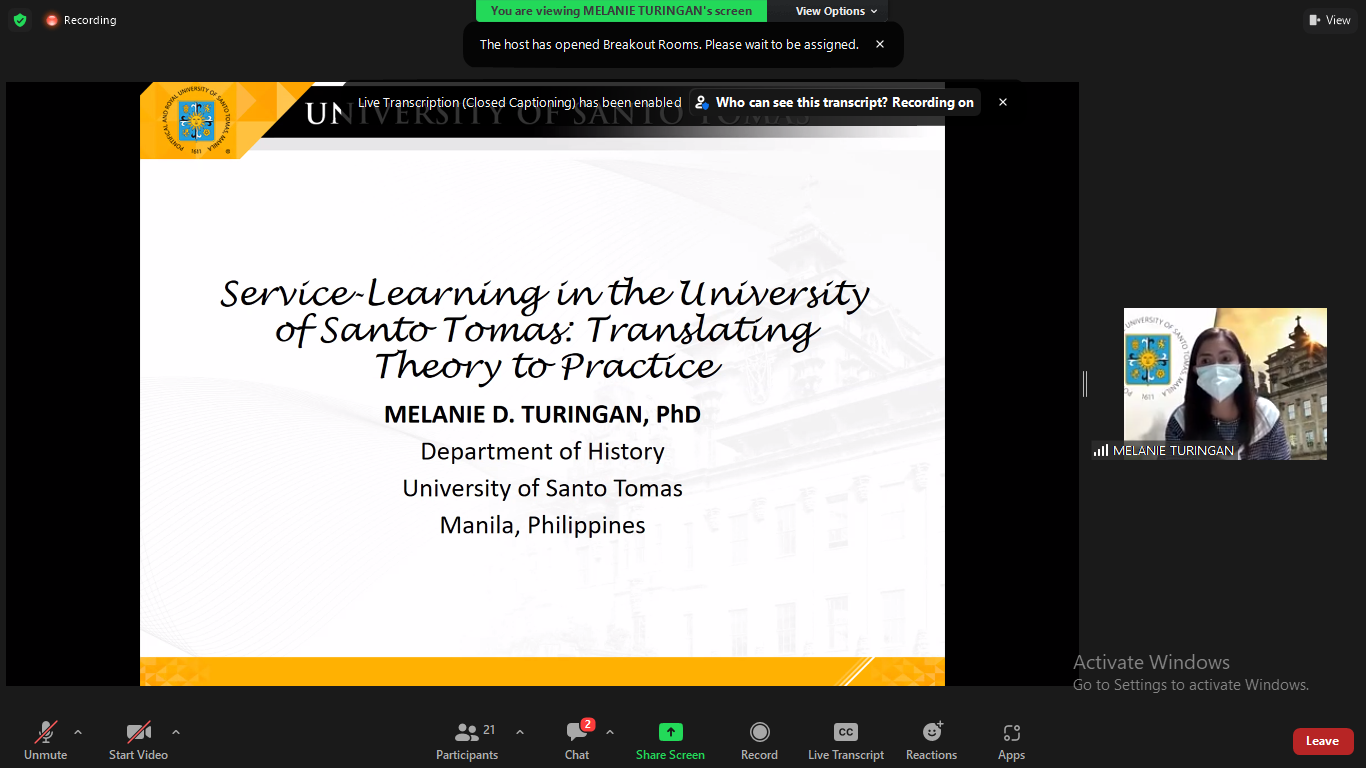Click the panel divider handle beside the video

click(1085, 383)
